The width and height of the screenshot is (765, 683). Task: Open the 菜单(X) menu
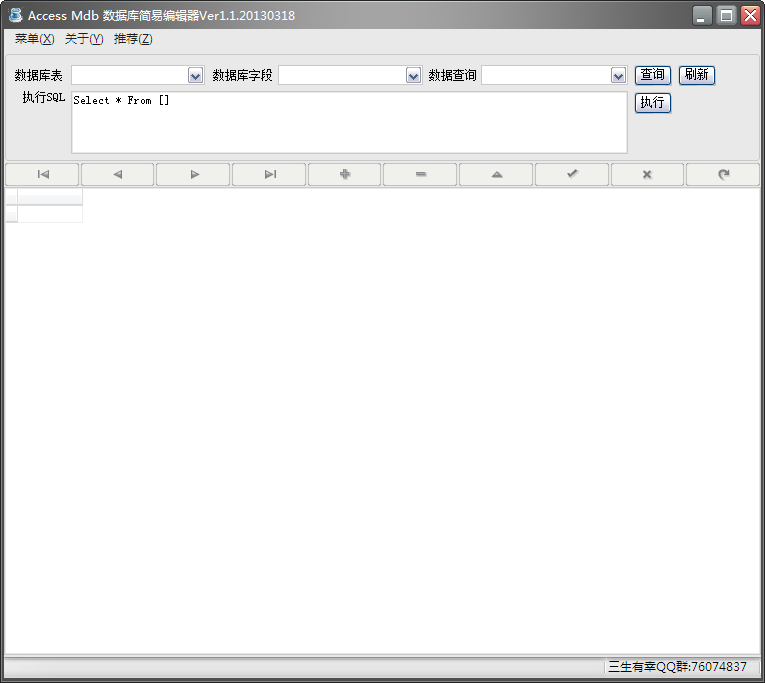[x=34, y=39]
